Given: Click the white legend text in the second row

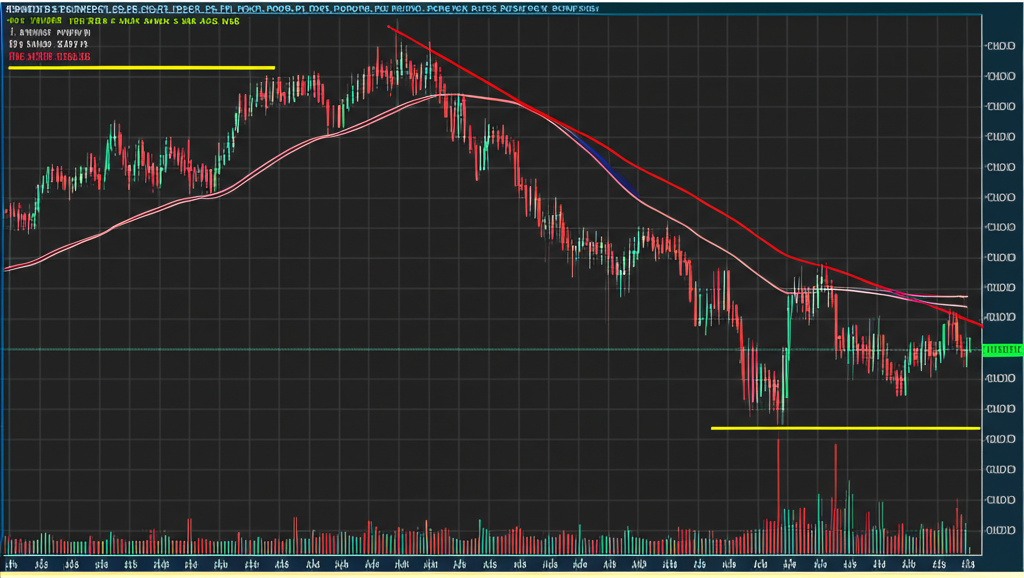Looking at the screenshot, I should pyautogui.click(x=50, y=32).
